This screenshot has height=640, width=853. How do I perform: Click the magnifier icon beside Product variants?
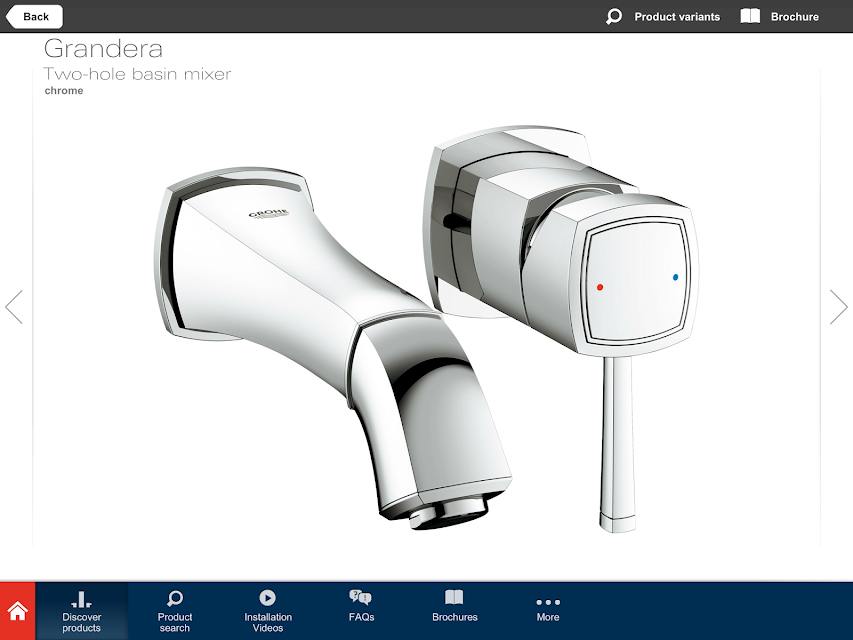[614, 16]
